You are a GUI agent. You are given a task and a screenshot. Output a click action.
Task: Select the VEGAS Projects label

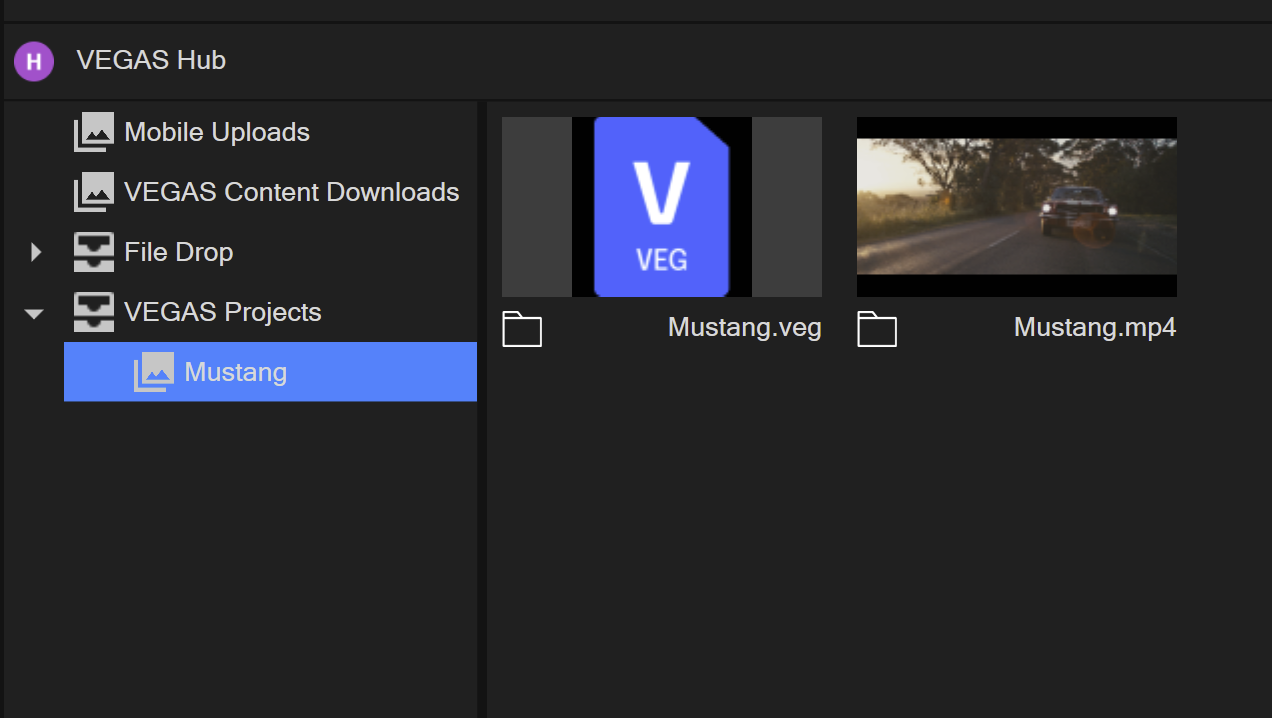[222, 312]
